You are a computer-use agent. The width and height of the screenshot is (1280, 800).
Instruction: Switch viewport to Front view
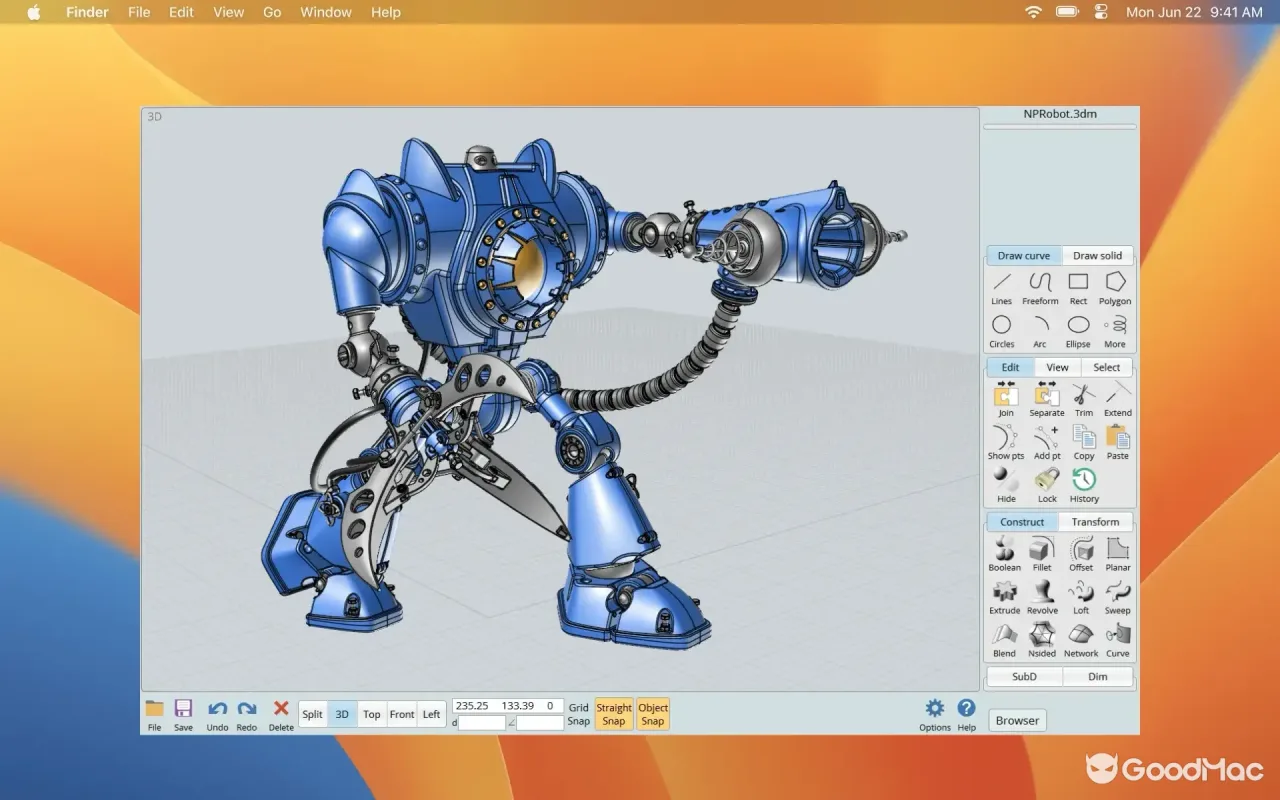pos(402,714)
